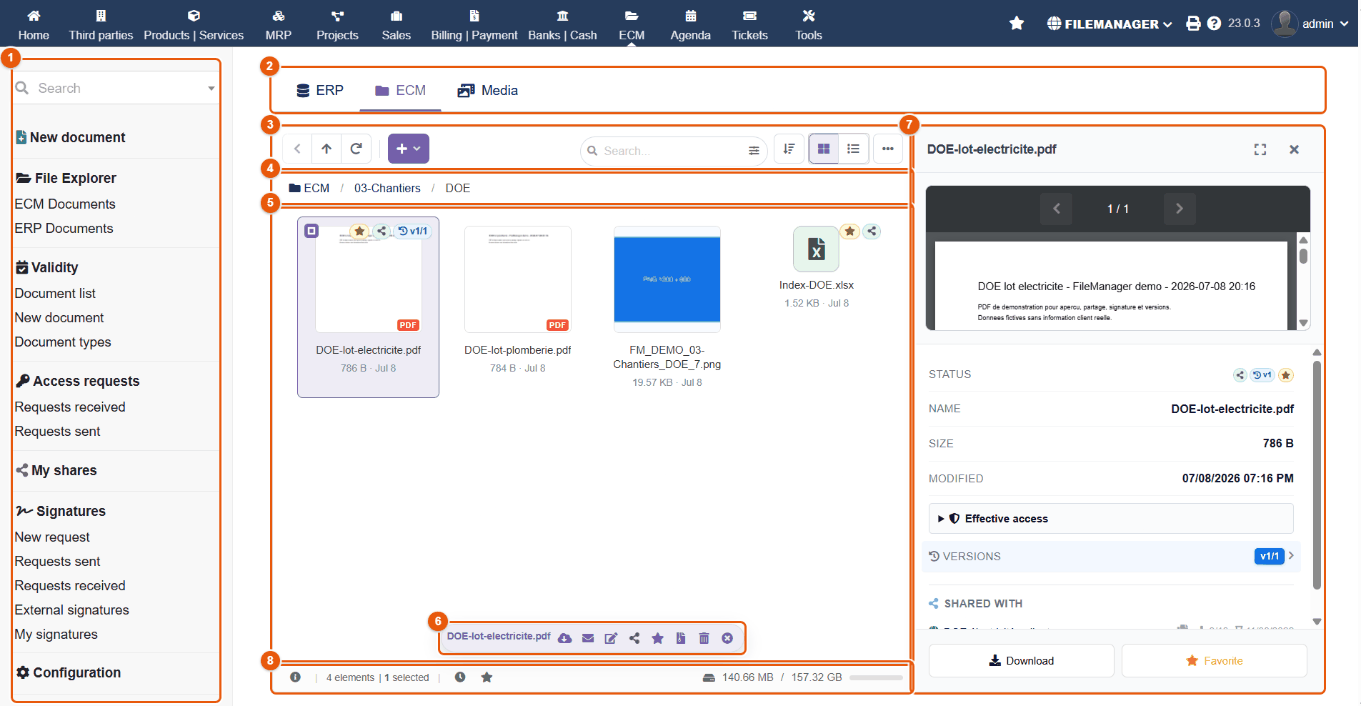Click the details panel vertical scrollbar
This screenshot has height=706, width=1361.
coord(1317,476)
